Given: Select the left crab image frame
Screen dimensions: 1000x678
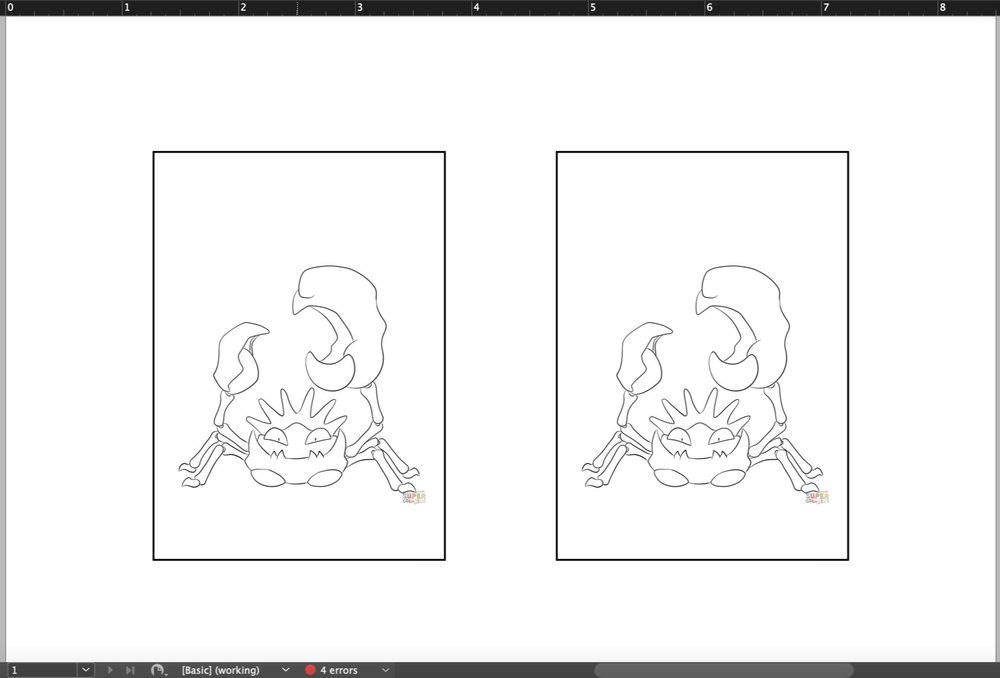Looking at the screenshot, I should pyautogui.click(x=299, y=356).
